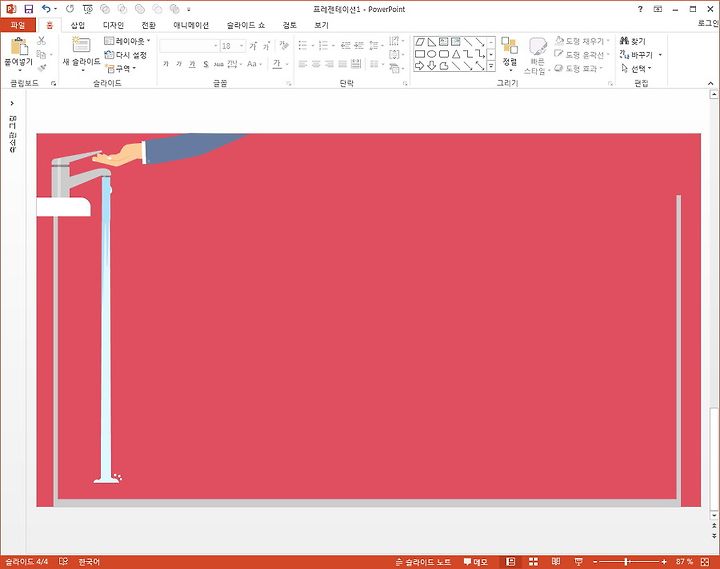720x569 pixels.
Task: Click into the font name box
Action: [x=189, y=46]
